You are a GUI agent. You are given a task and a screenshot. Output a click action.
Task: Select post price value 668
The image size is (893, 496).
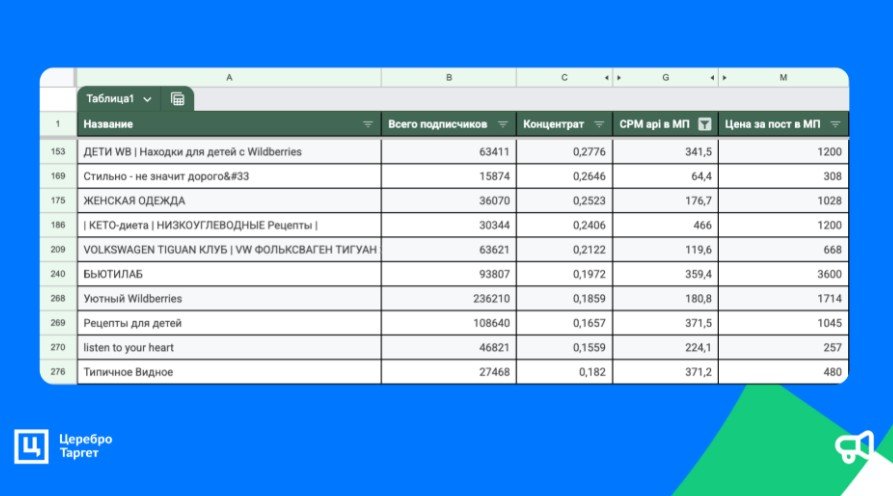click(x=783, y=249)
